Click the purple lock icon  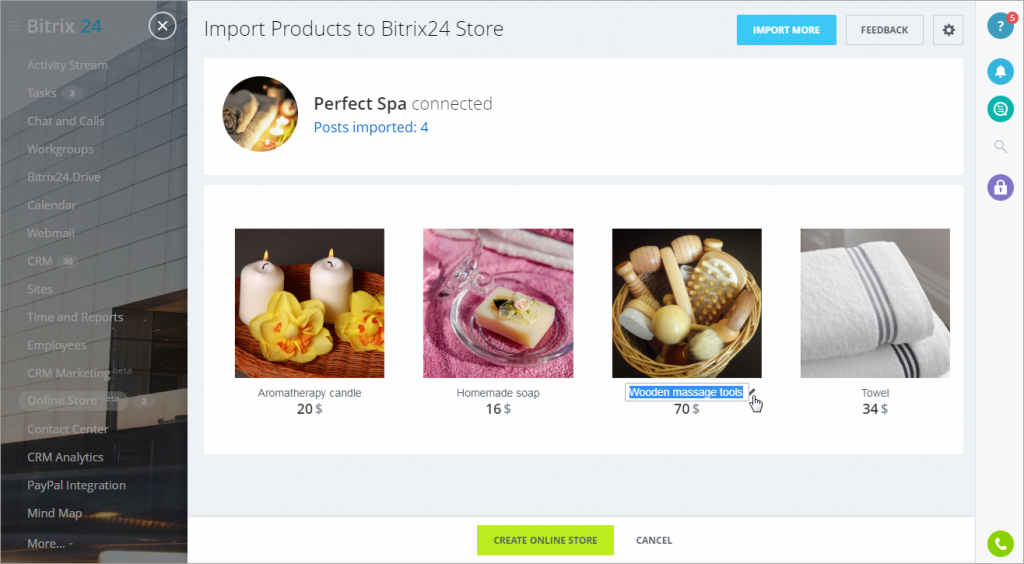coord(1000,187)
